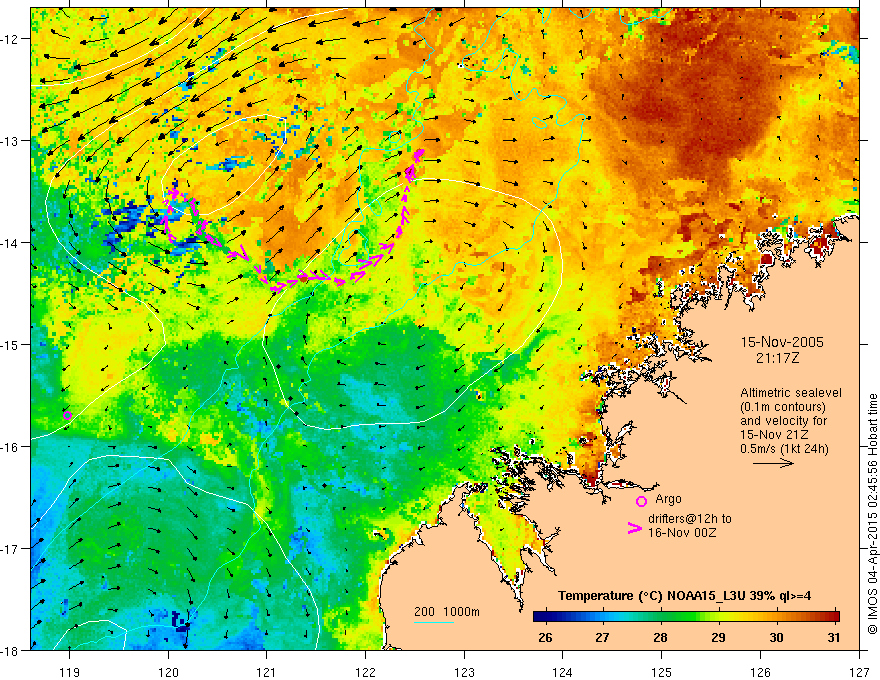Click the colorbar tick label 31

834,637
